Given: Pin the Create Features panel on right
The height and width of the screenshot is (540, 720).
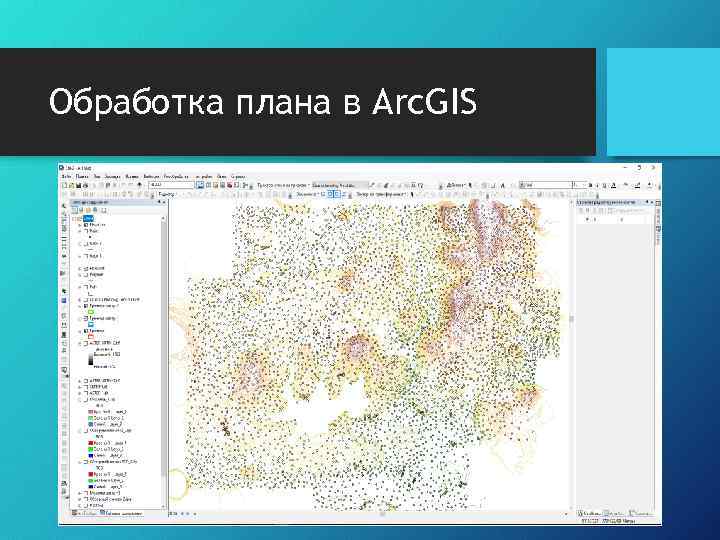Looking at the screenshot, I should click(647, 202).
